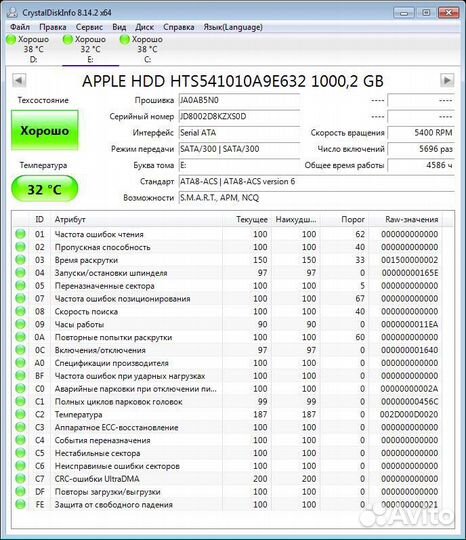Click status icon for Аварийные парковки row
This screenshot has height=540, width=466.
(x=20, y=388)
